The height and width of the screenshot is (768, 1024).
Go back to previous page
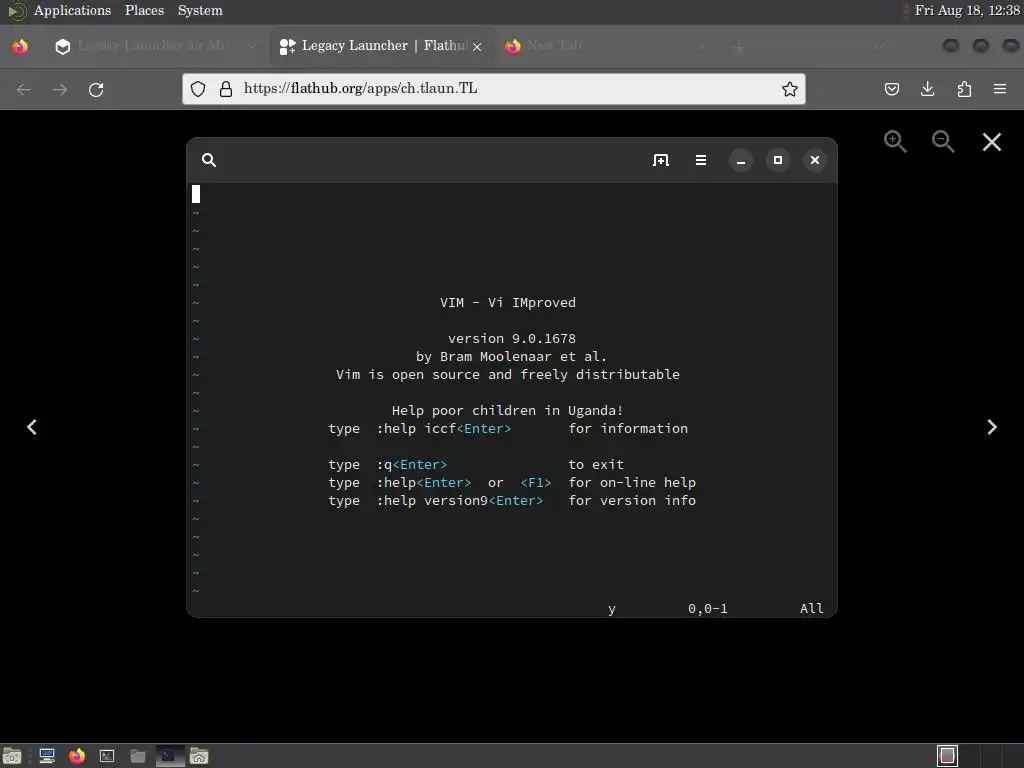(24, 89)
